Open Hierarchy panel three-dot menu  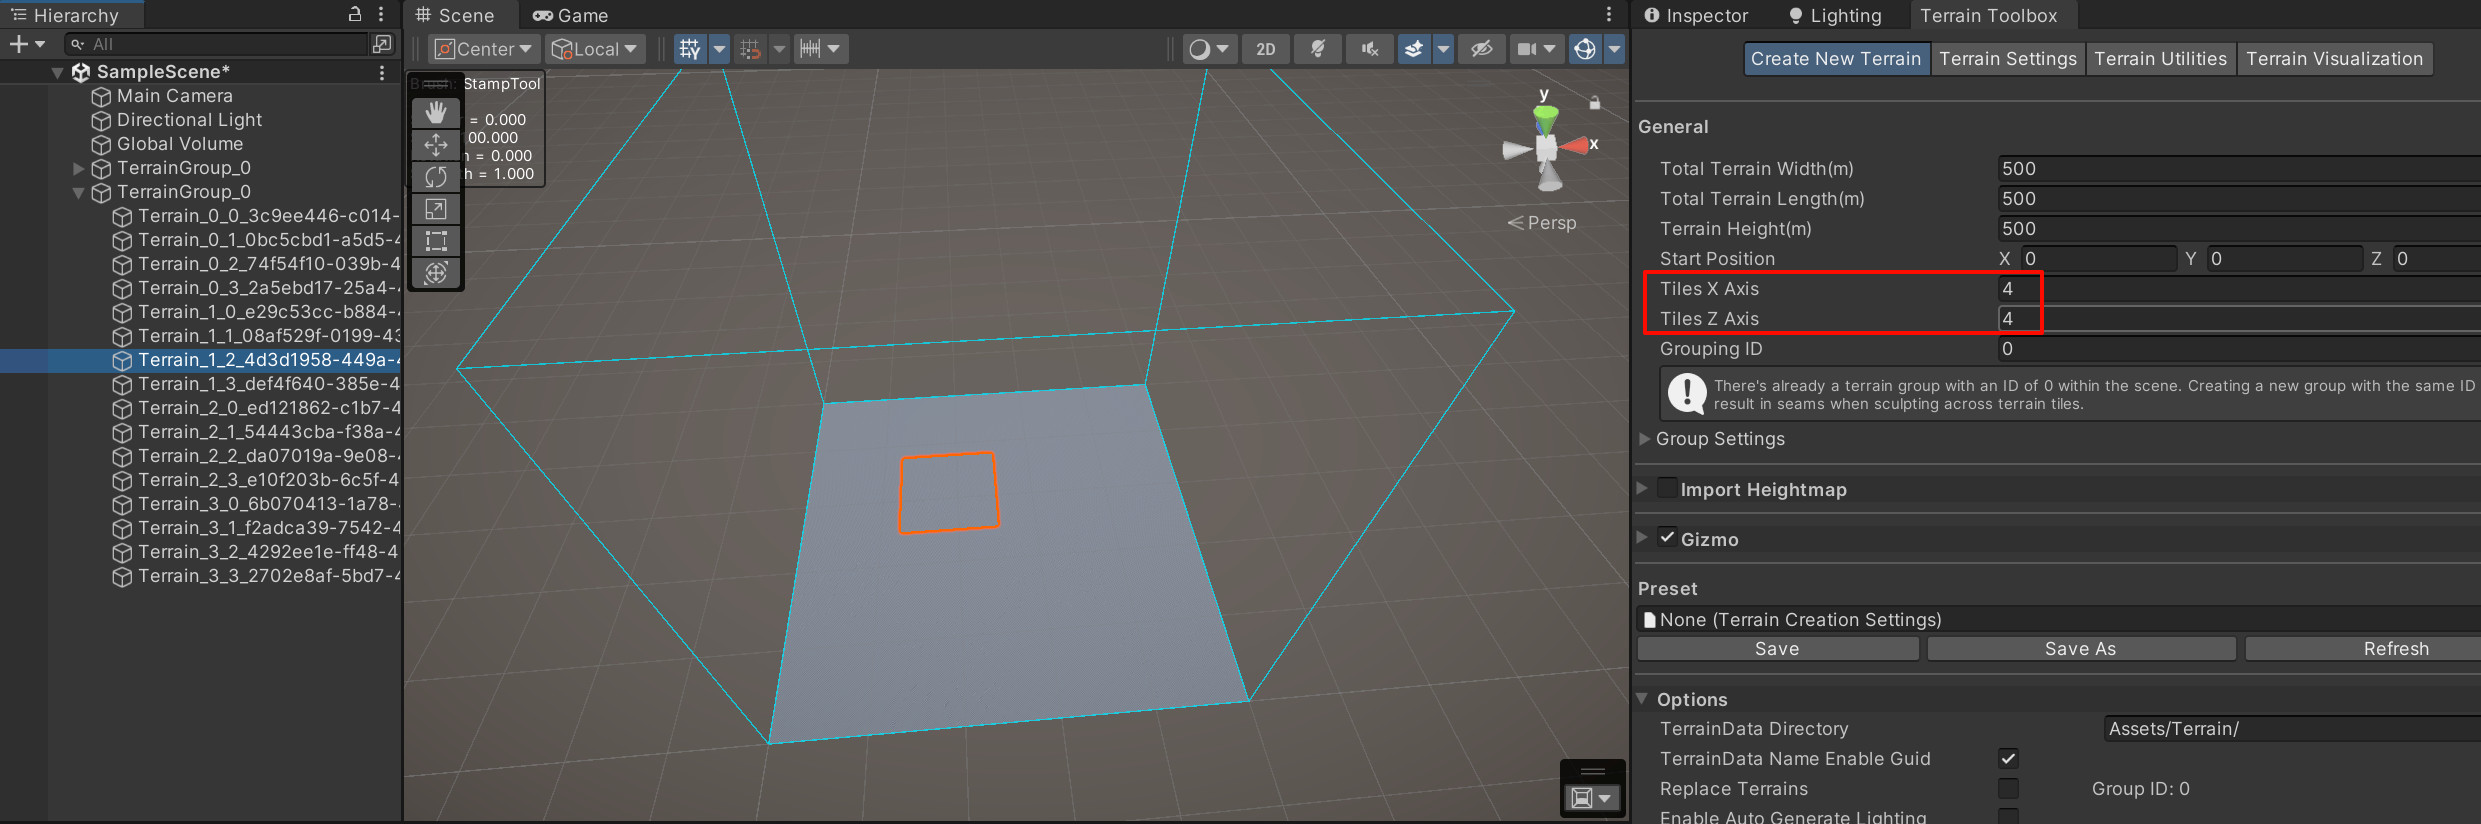tap(381, 14)
